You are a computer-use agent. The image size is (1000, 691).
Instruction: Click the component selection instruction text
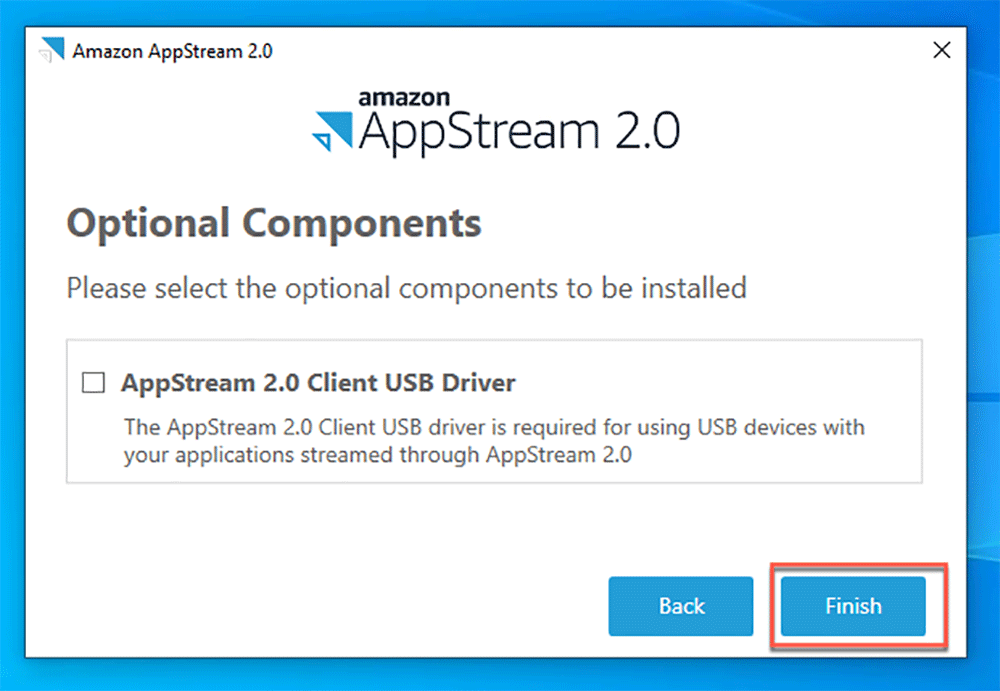click(405, 288)
